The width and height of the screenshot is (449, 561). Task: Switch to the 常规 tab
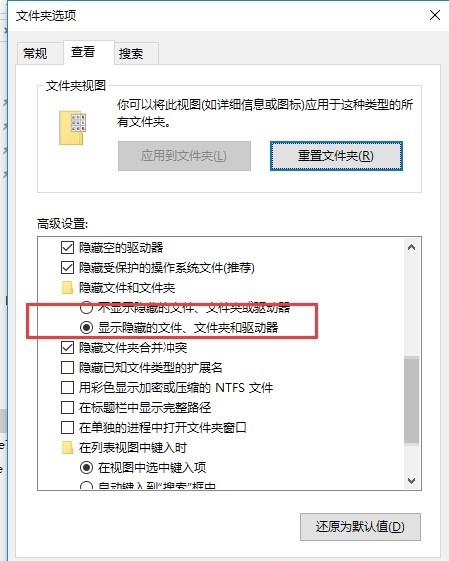coord(35,54)
